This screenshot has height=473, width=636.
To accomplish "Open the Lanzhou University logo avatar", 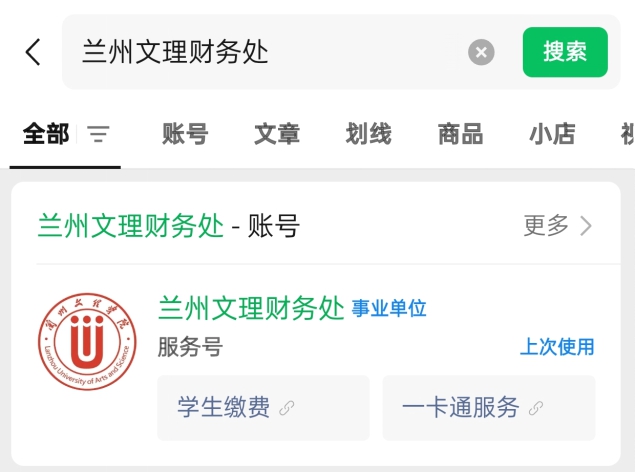I will pyautogui.click(x=87, y=342).
